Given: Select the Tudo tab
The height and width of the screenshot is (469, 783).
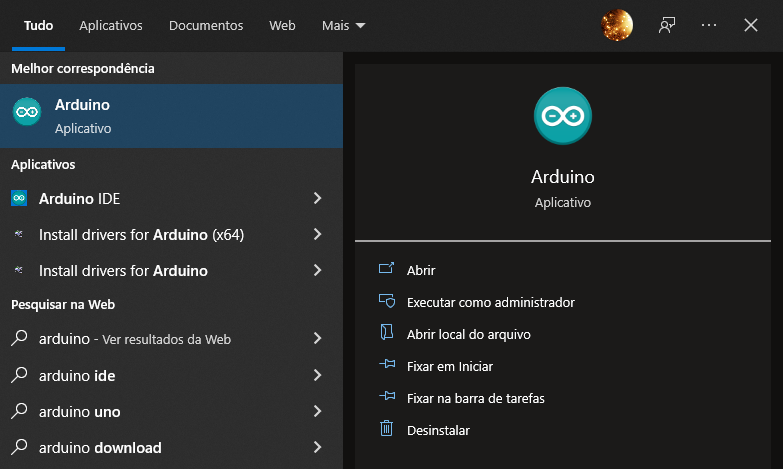Looking at the screenshot, I should click(38, 25).
